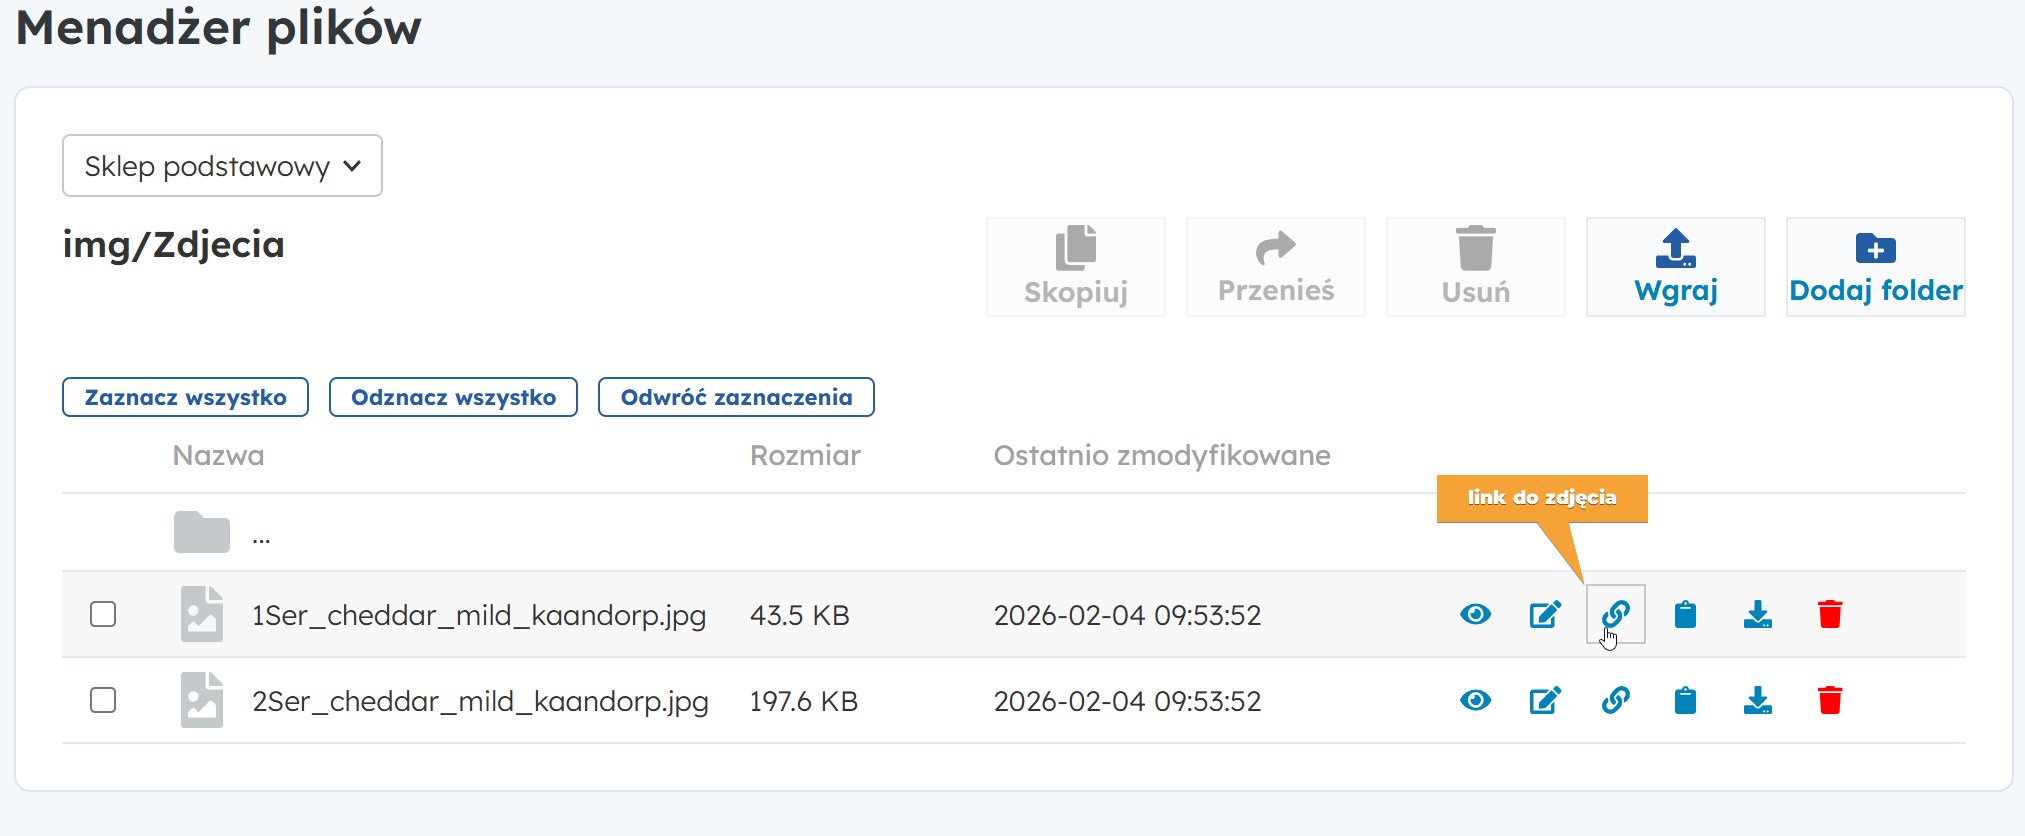Click clipboard icon for 1Ser_cheddar_mild_kaandorp.jpg

pyautogui.click(x=1685, y=614)
